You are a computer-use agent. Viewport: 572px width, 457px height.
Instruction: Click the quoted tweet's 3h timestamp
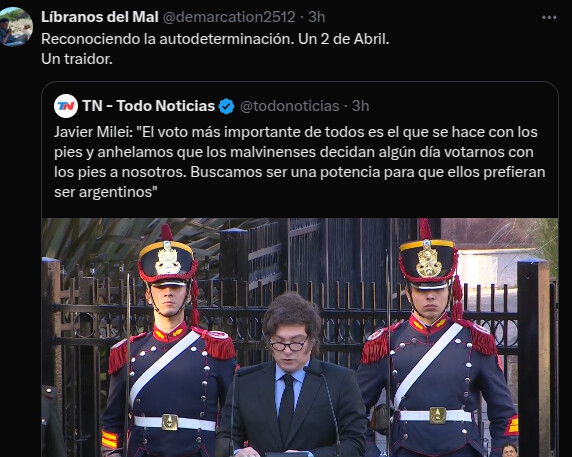click(360, 106)
